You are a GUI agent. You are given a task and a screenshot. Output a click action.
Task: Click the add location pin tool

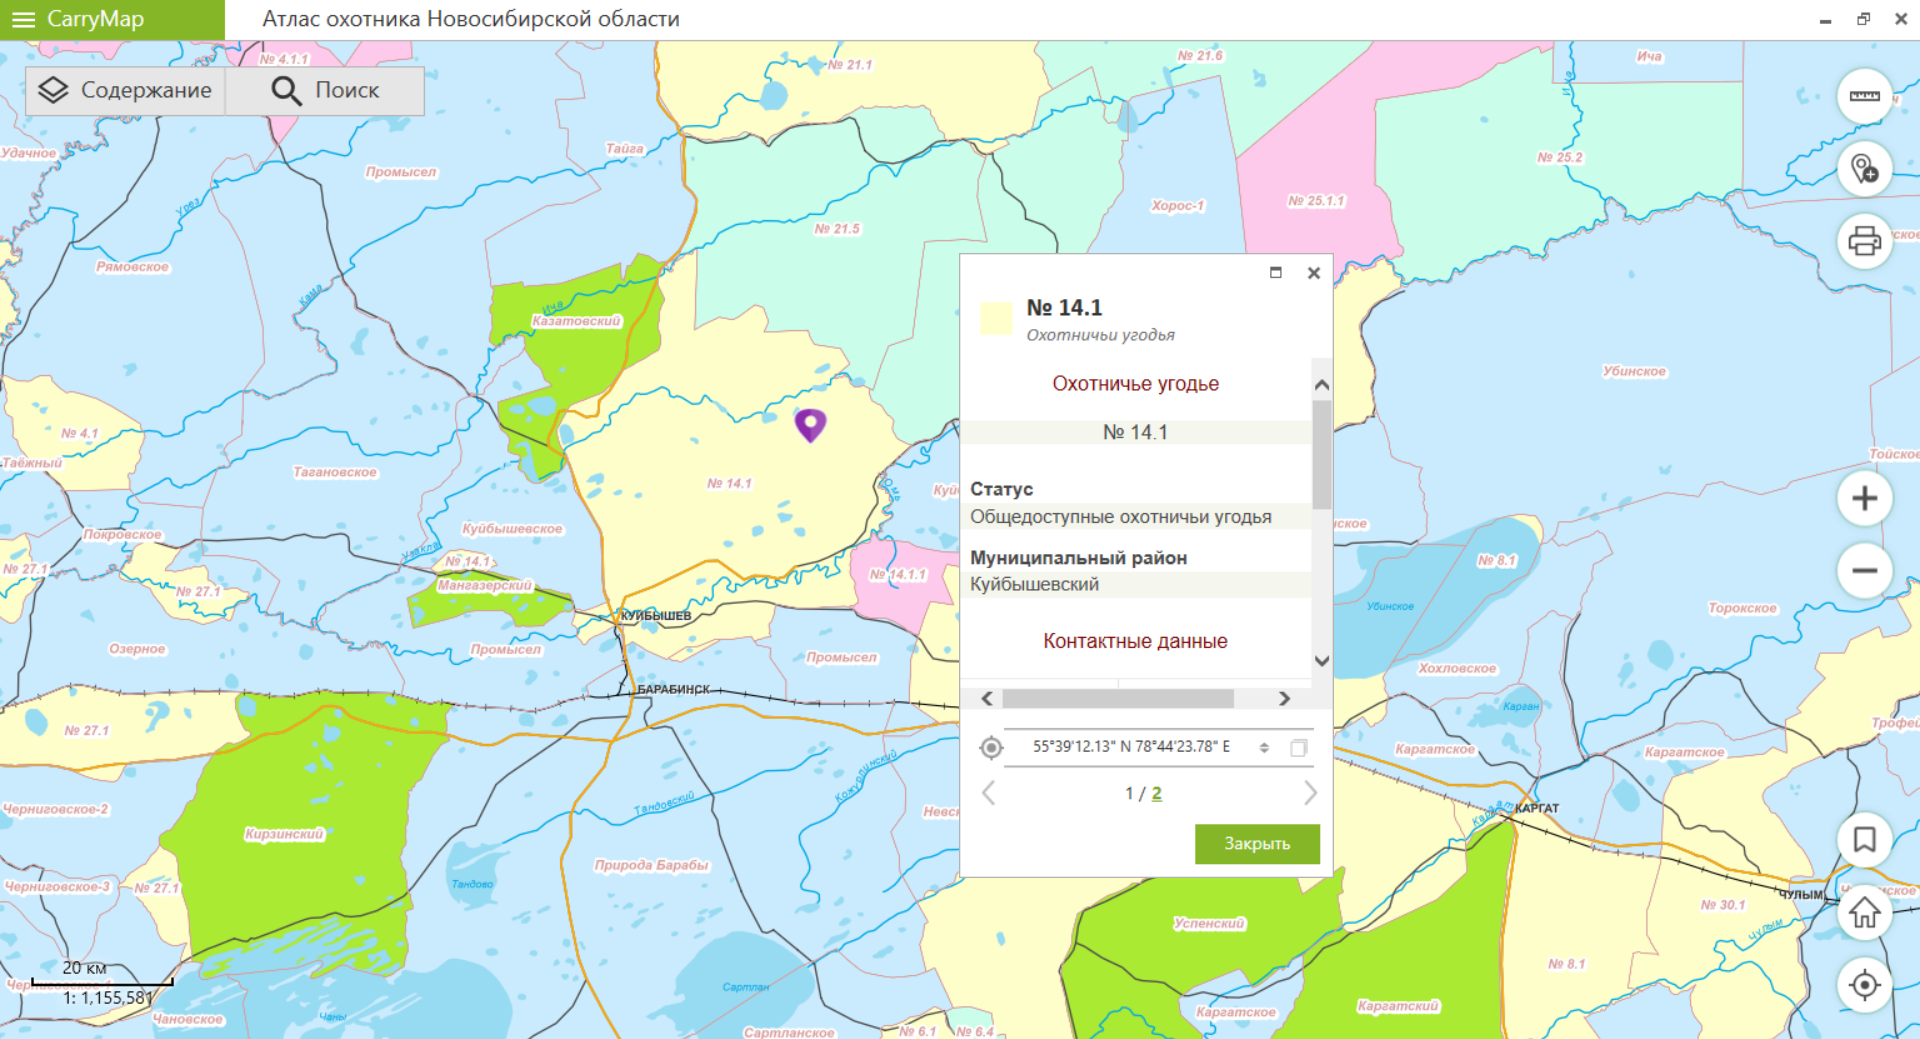pyautogui.click(x=1864, y=169)
